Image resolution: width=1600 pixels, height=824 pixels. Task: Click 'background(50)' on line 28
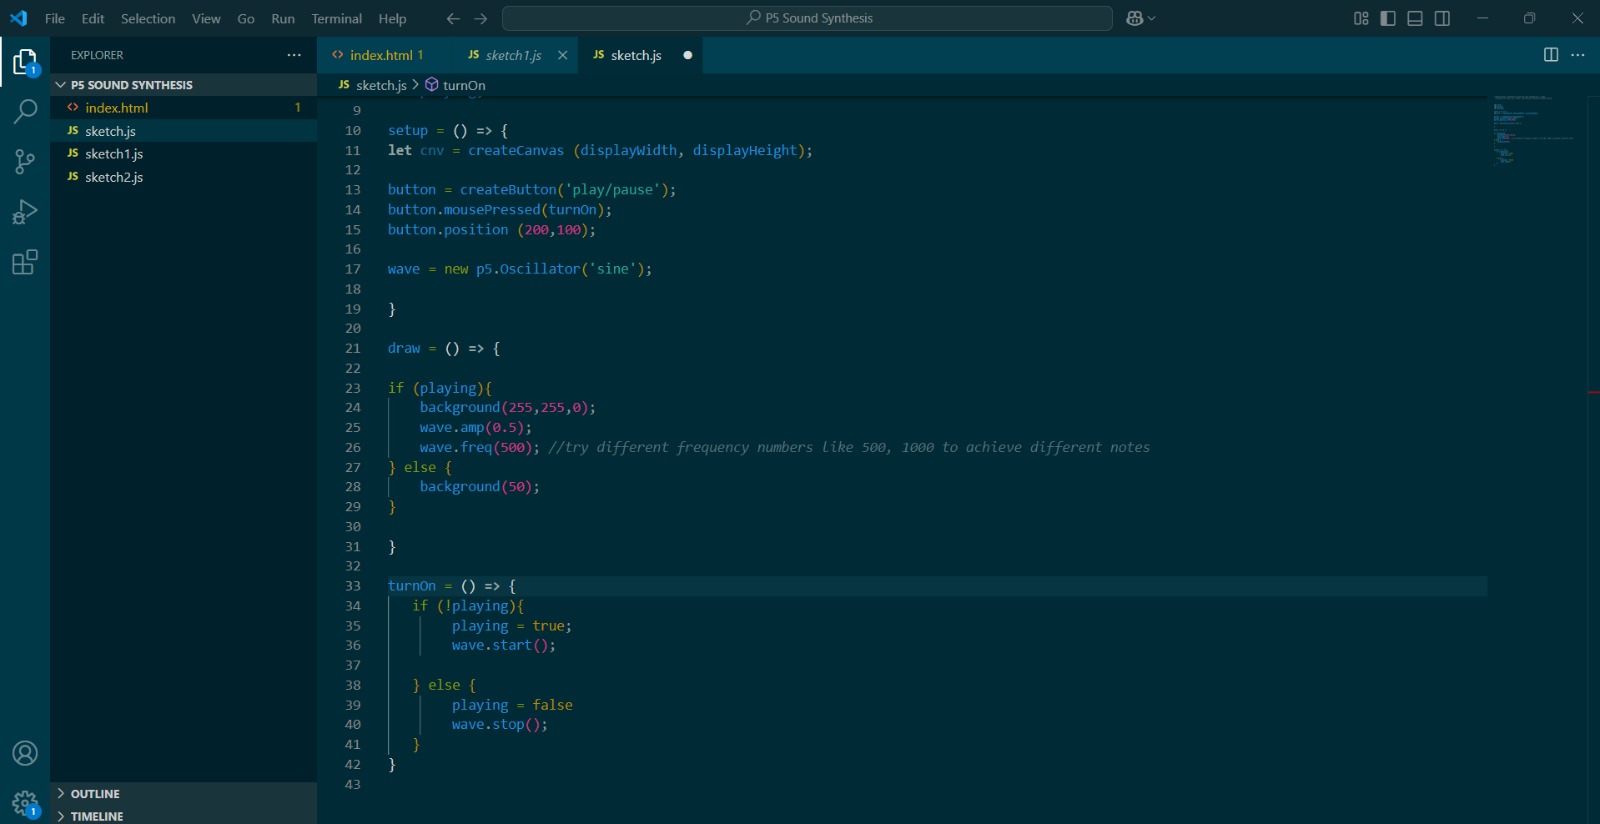pos(476,487)
